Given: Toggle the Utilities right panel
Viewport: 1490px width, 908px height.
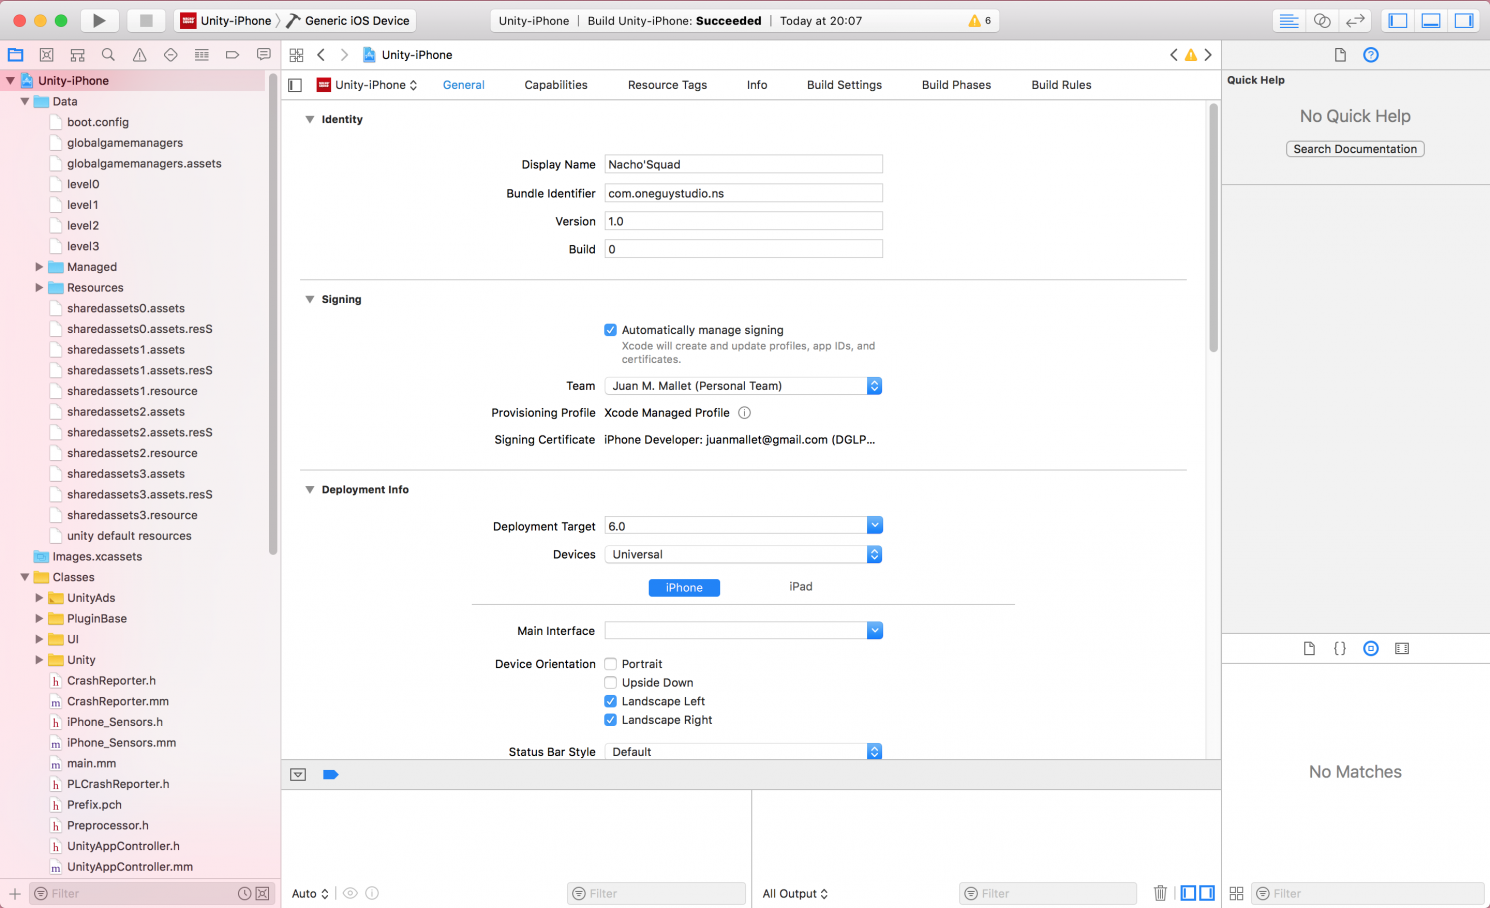Looking at the screenshot, I should (1464, 20).
